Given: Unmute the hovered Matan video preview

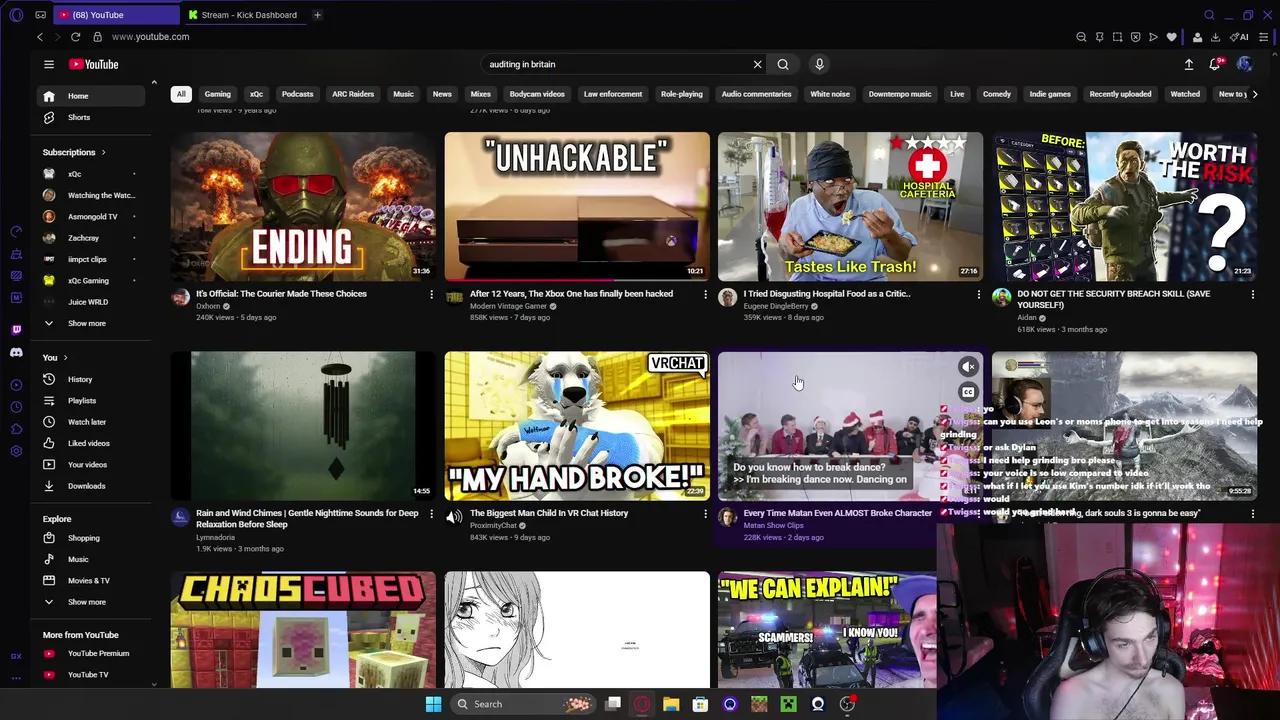Looking at the screenshot, I should [x=968, y=367].
